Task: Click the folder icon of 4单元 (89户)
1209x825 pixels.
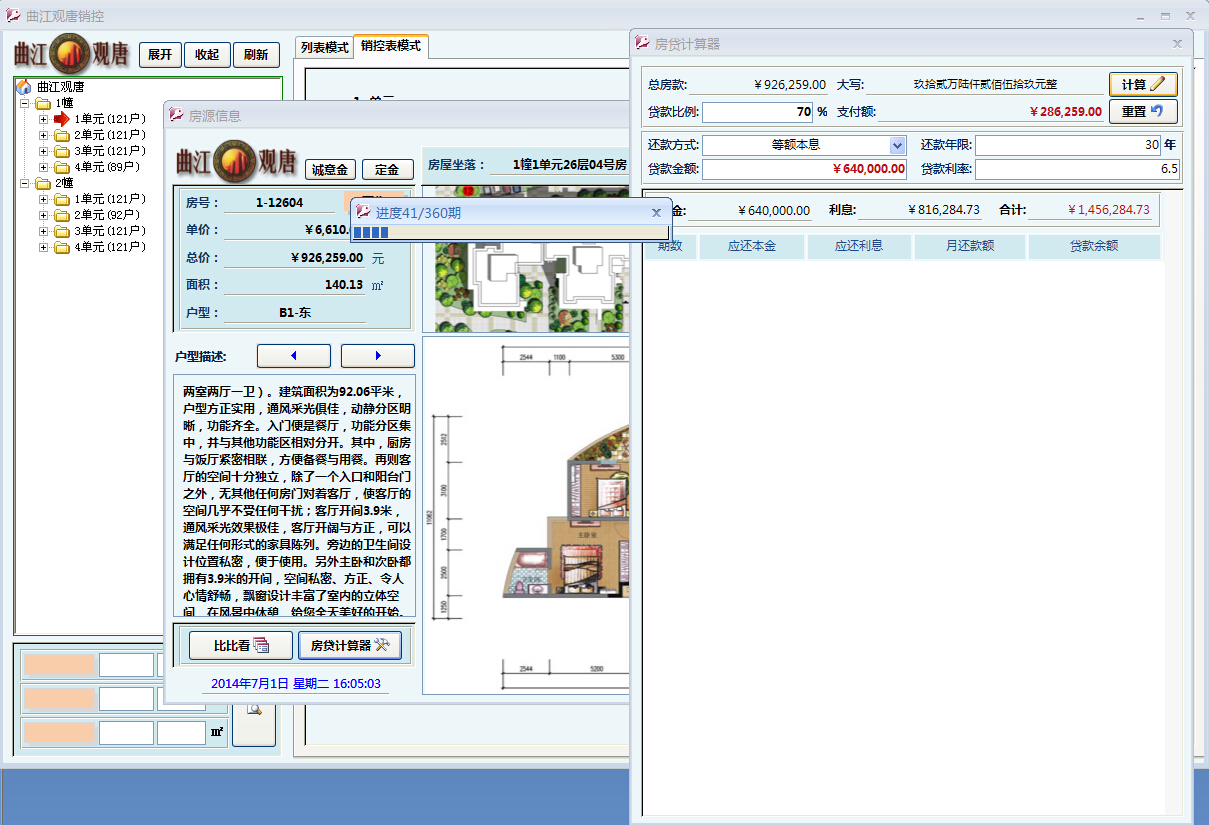Action: (x=62, y=167)
